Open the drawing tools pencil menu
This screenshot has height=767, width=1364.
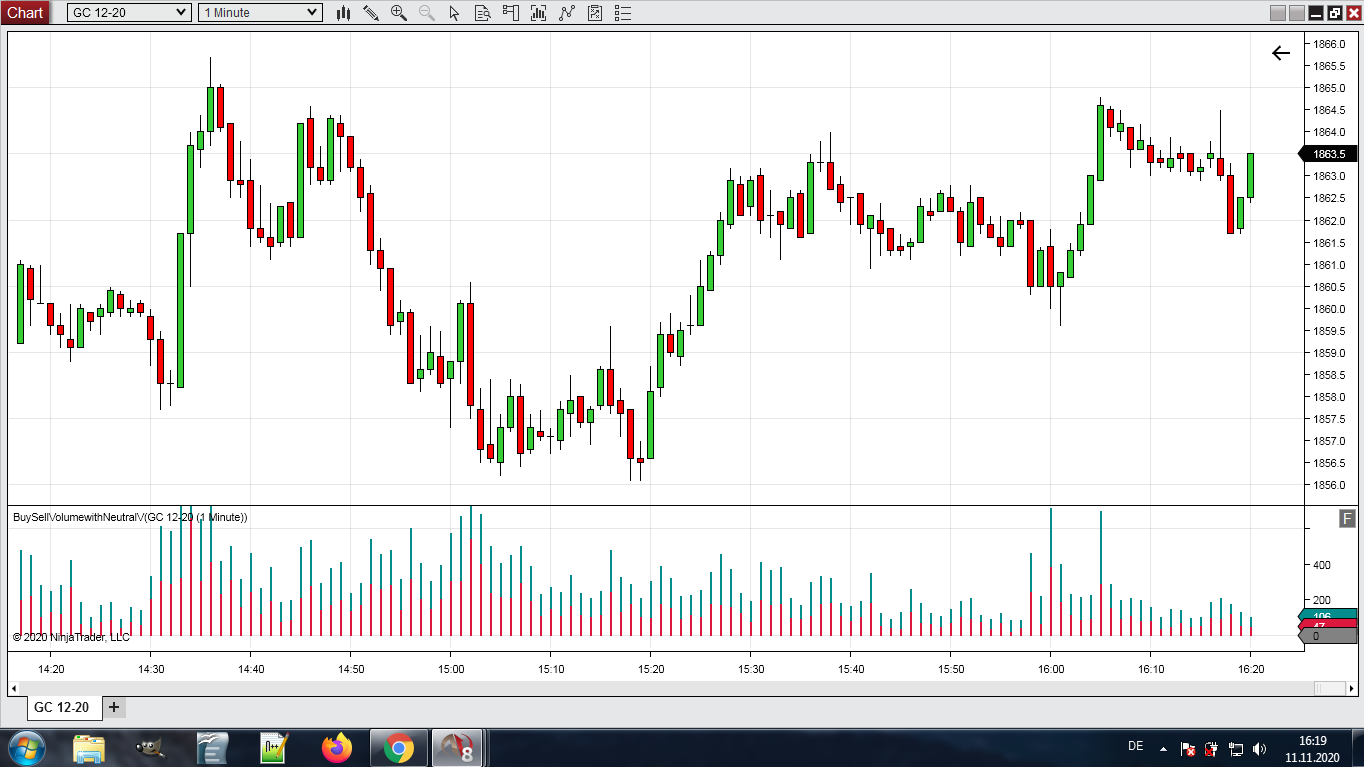[371, 13]
